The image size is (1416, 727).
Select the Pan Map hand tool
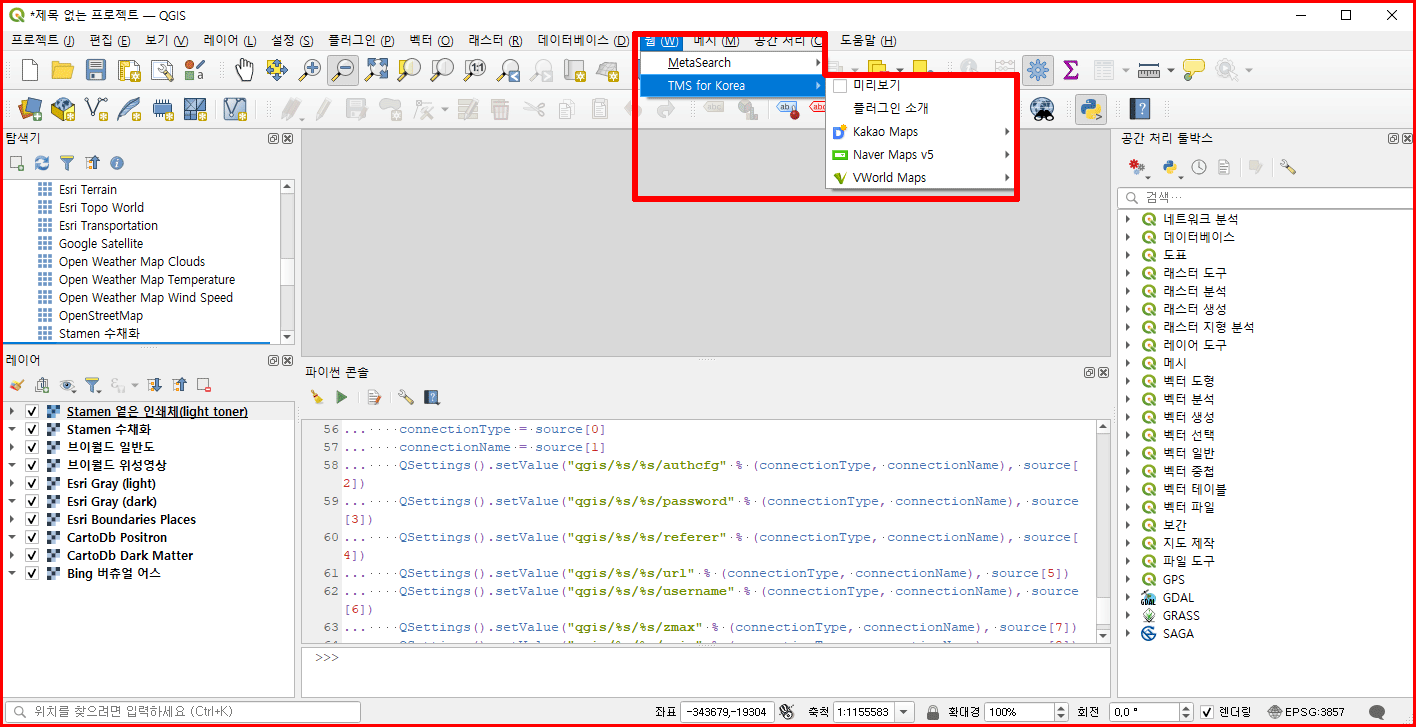pyautogui.click(x=244, y=70)
